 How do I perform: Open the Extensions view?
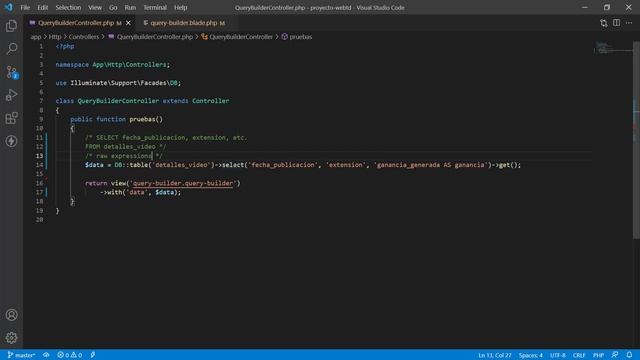pyautogui.click(x=11, y=118)
